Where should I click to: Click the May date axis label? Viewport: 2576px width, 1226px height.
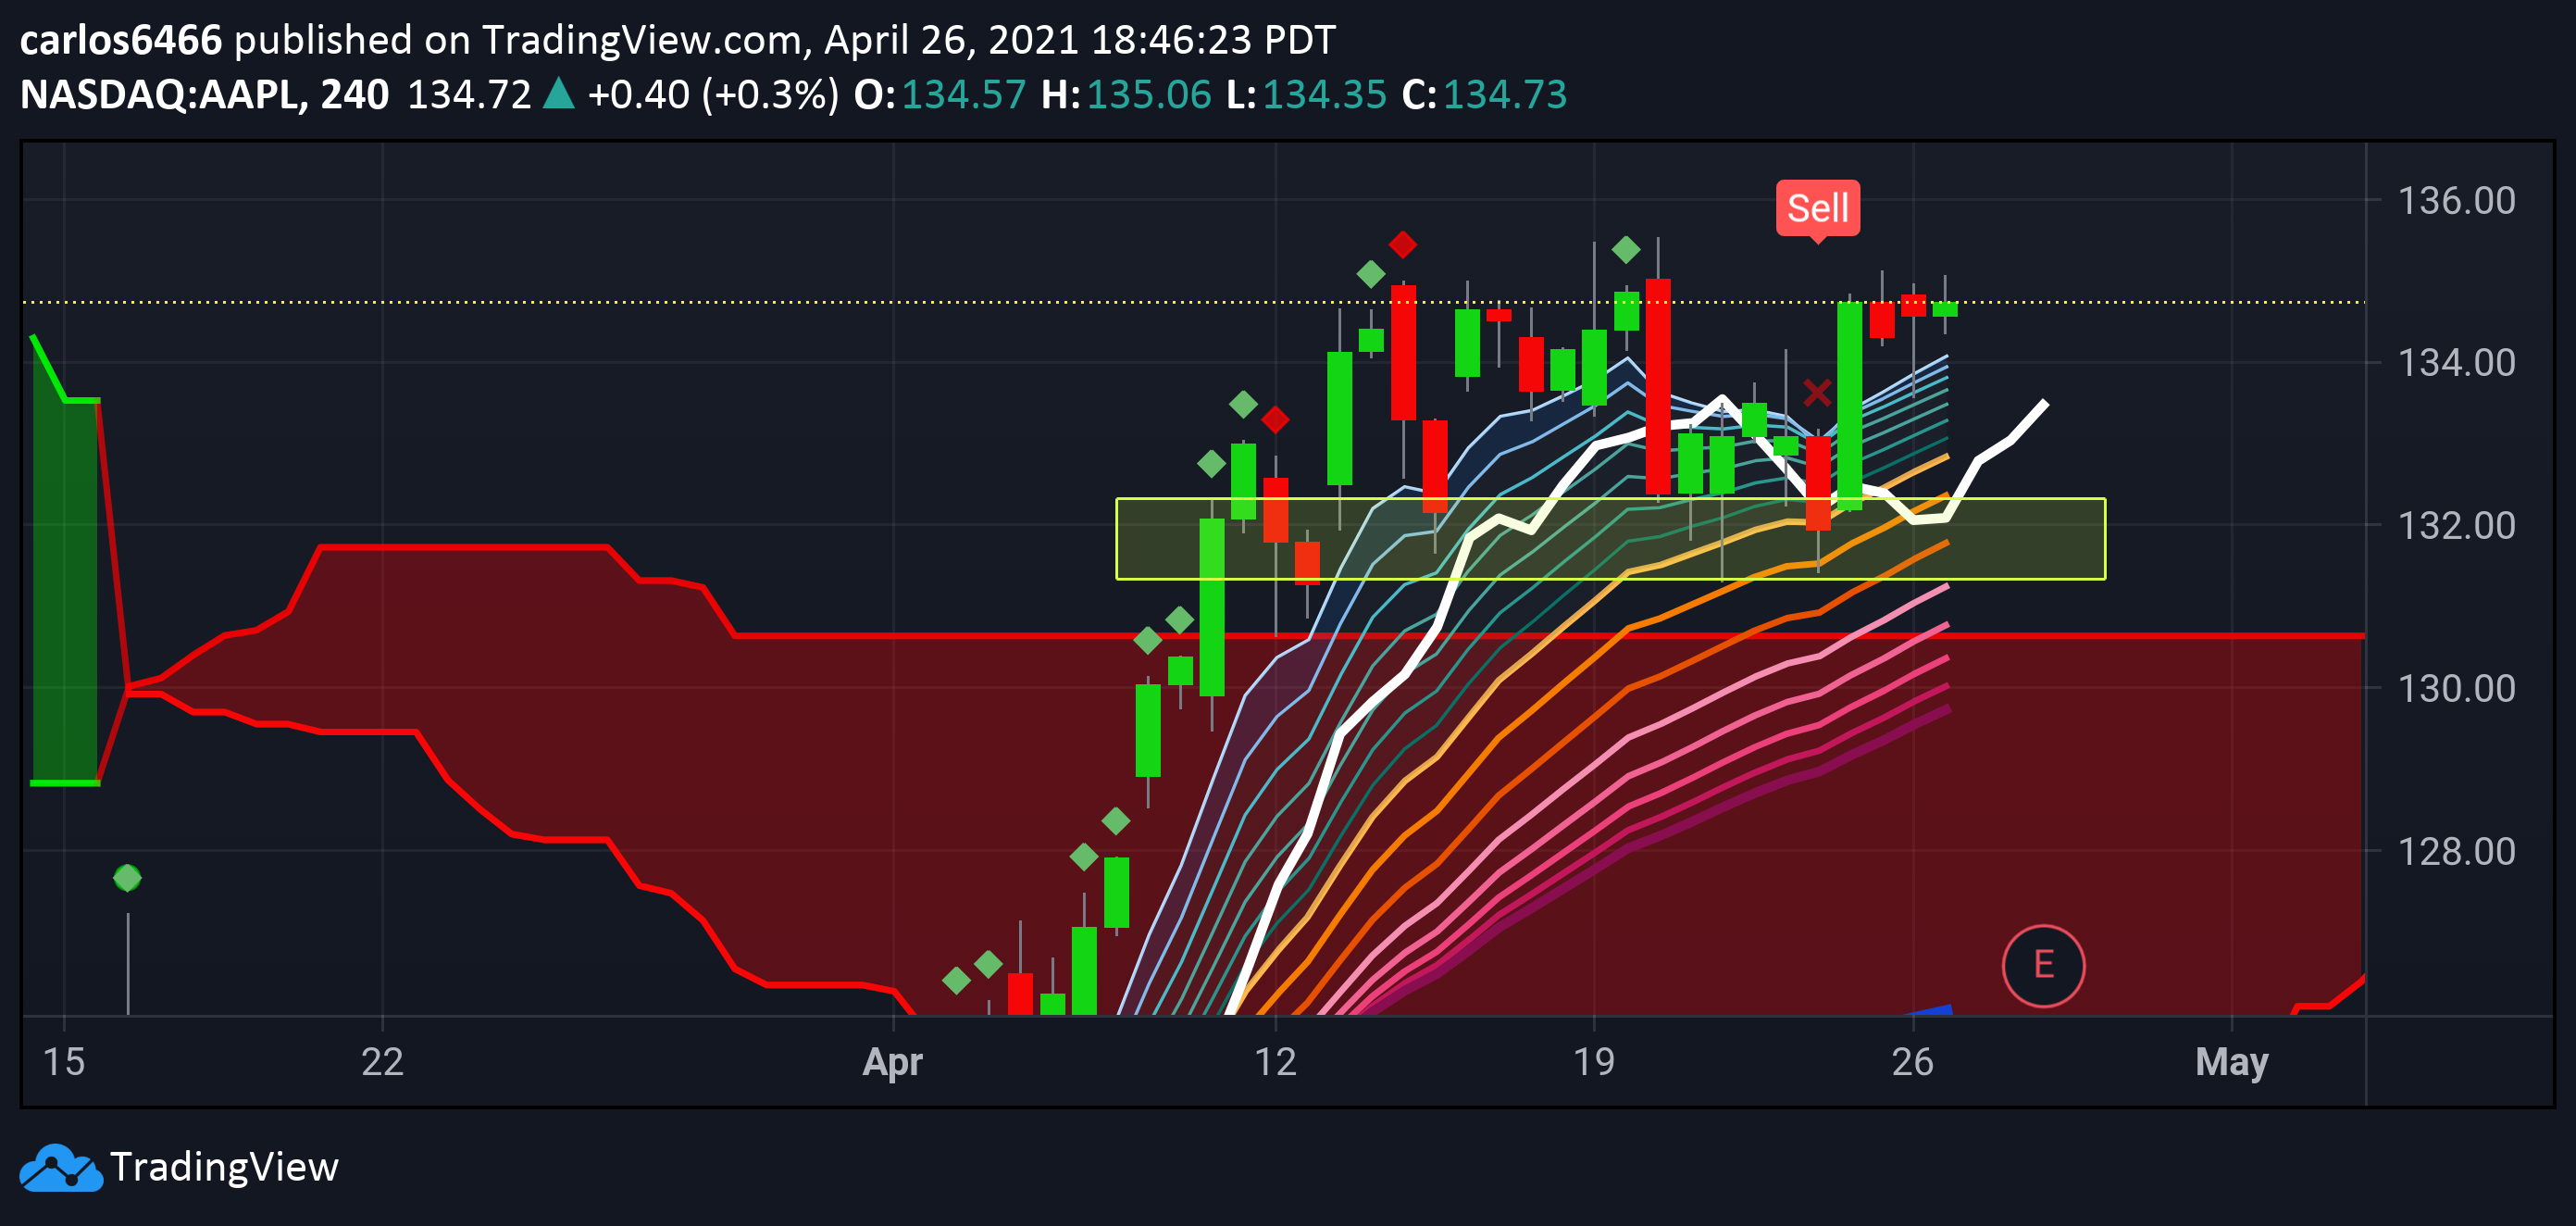2231,1064
